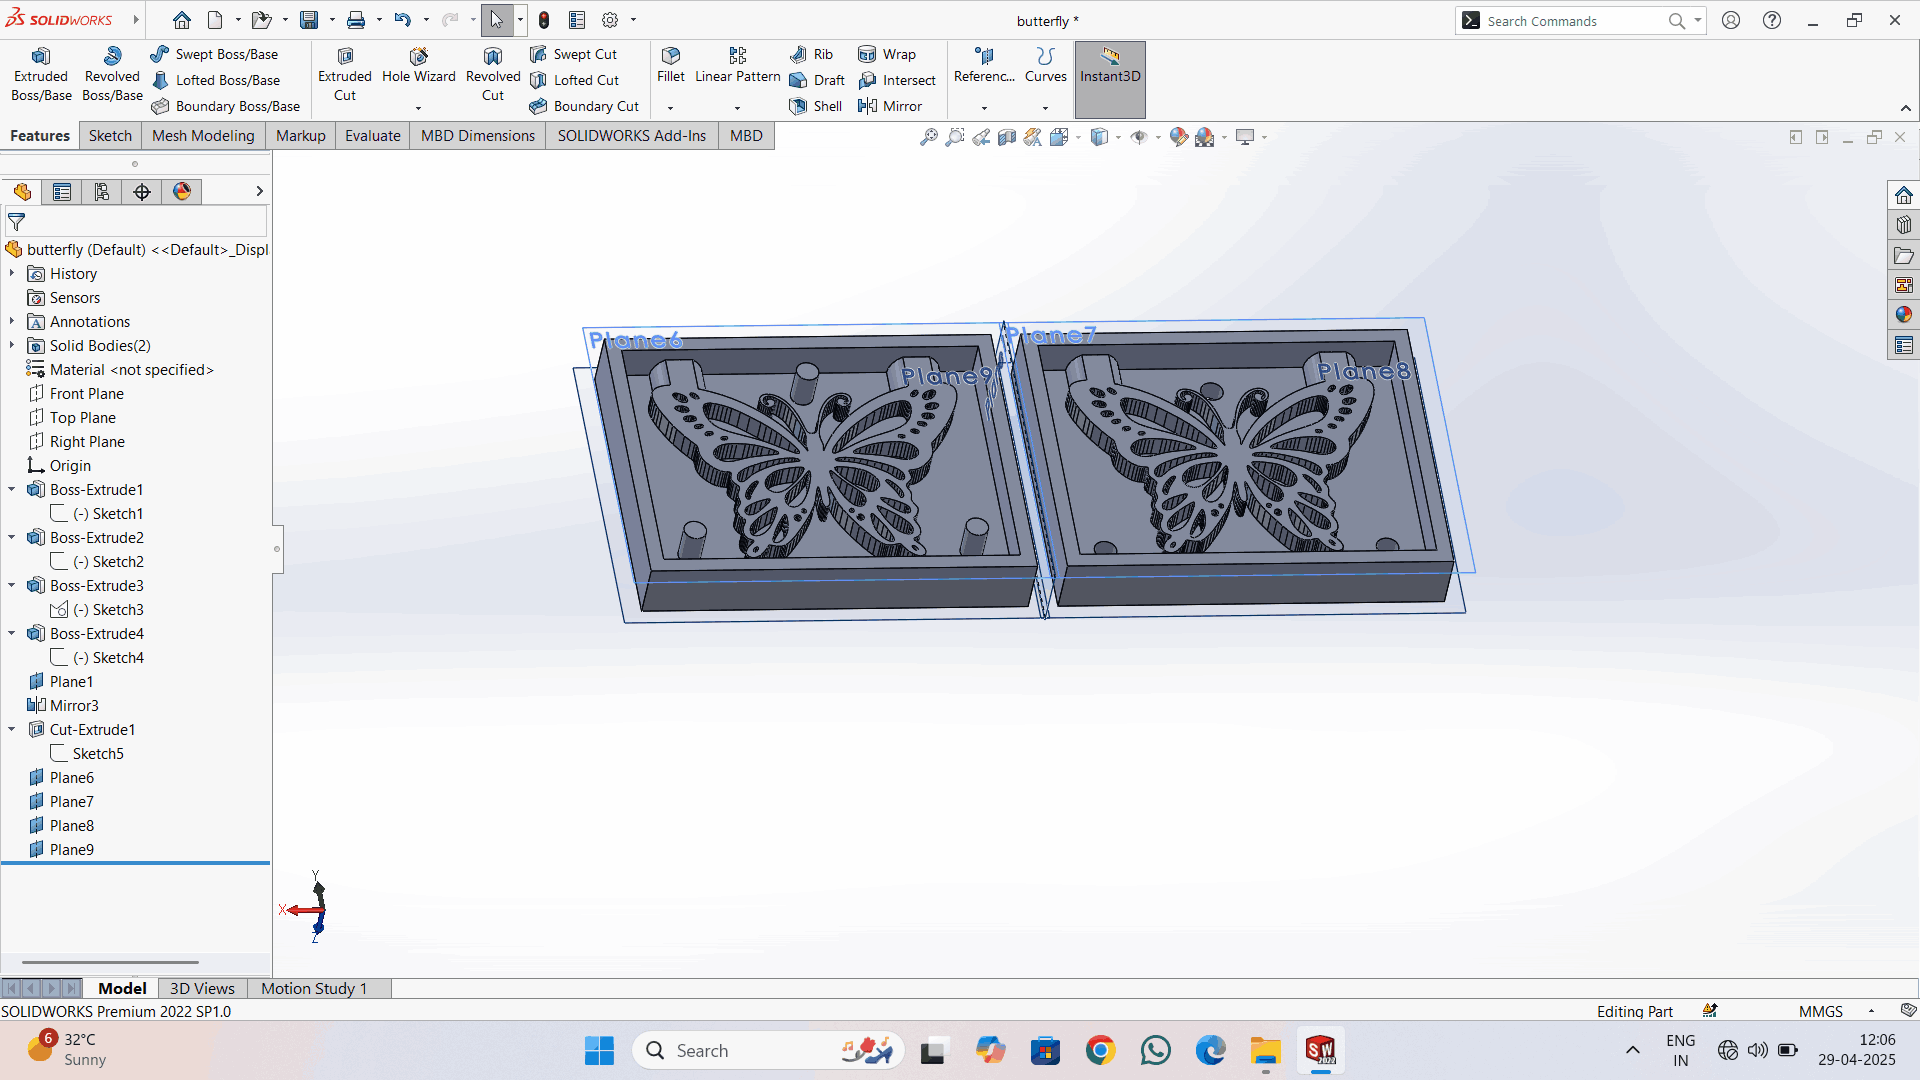Open the ConfigurationManager panel tab
The height and width of the screenshot is (1080, 1920).
[x=102, y=192]
